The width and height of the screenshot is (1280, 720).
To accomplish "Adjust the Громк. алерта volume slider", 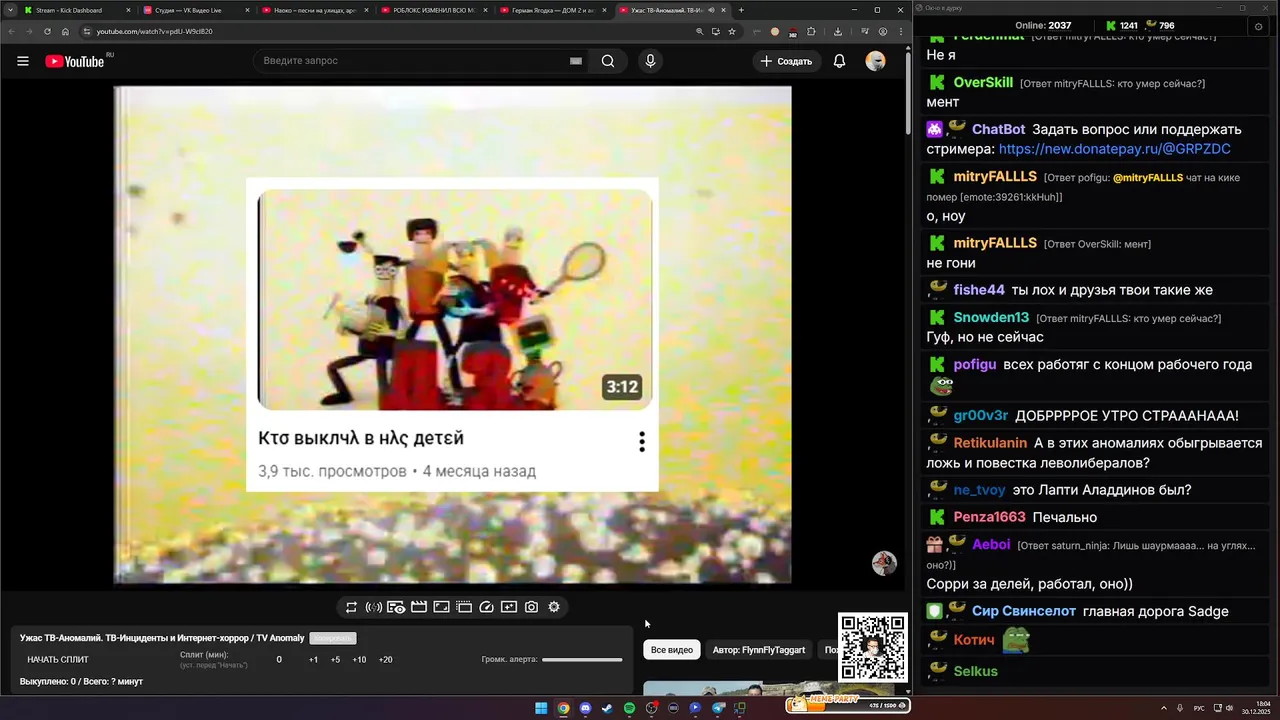I will pyautogui.click(x=582, y=660).
